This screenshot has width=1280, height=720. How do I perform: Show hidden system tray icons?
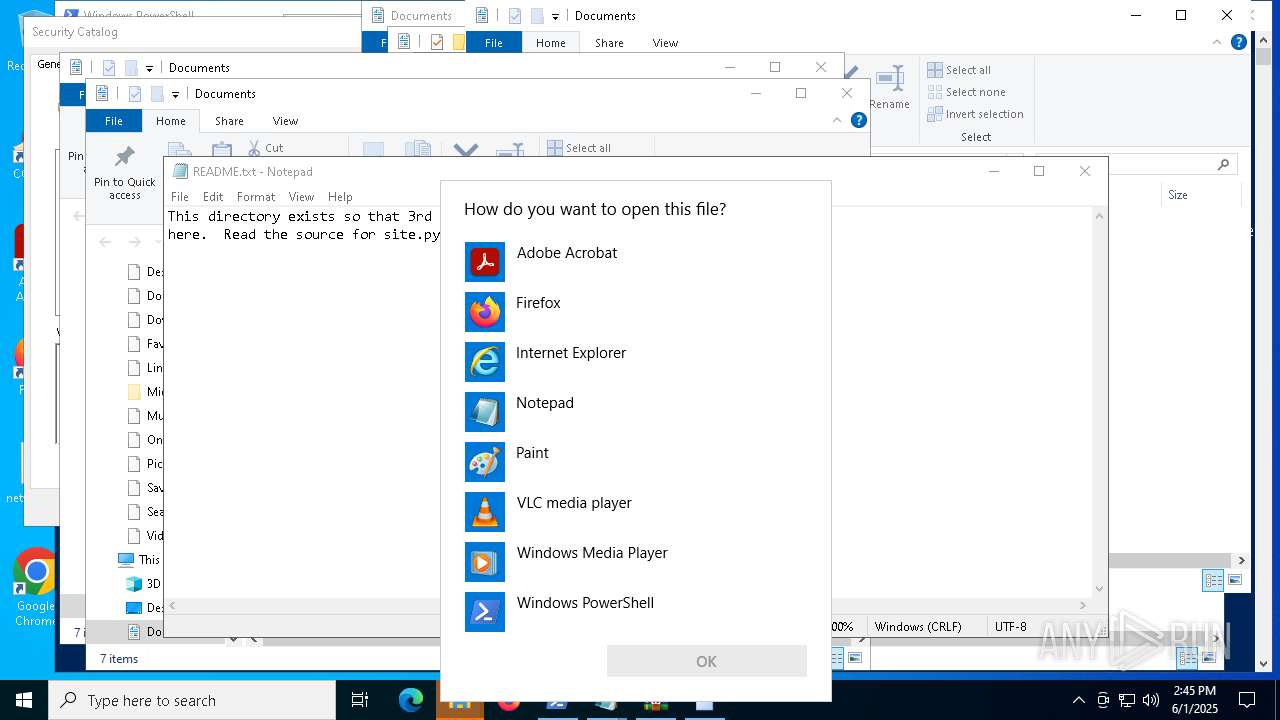[x=1078, y=700]
